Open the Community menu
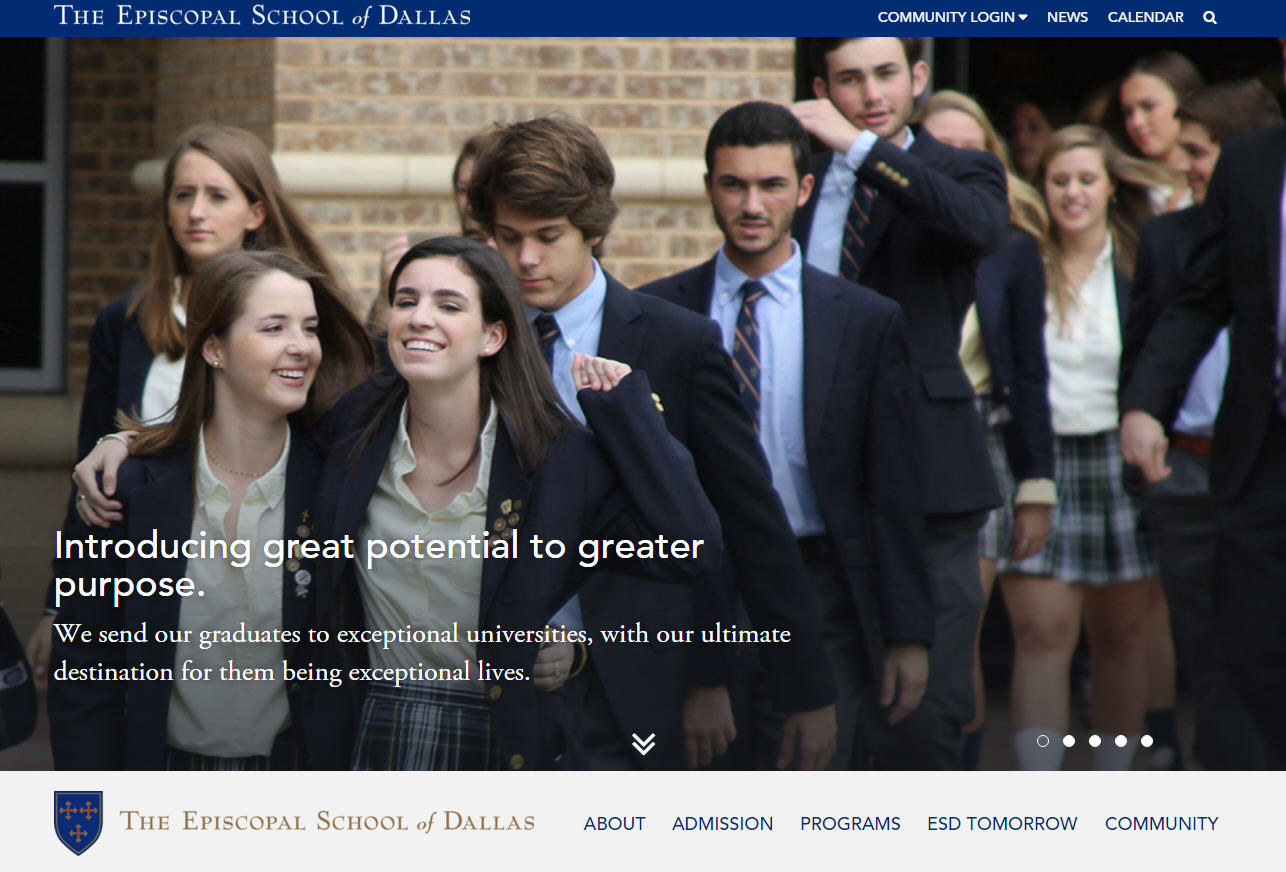The height and width of the screenshot is (872, 1286). tap(1162, 824)
